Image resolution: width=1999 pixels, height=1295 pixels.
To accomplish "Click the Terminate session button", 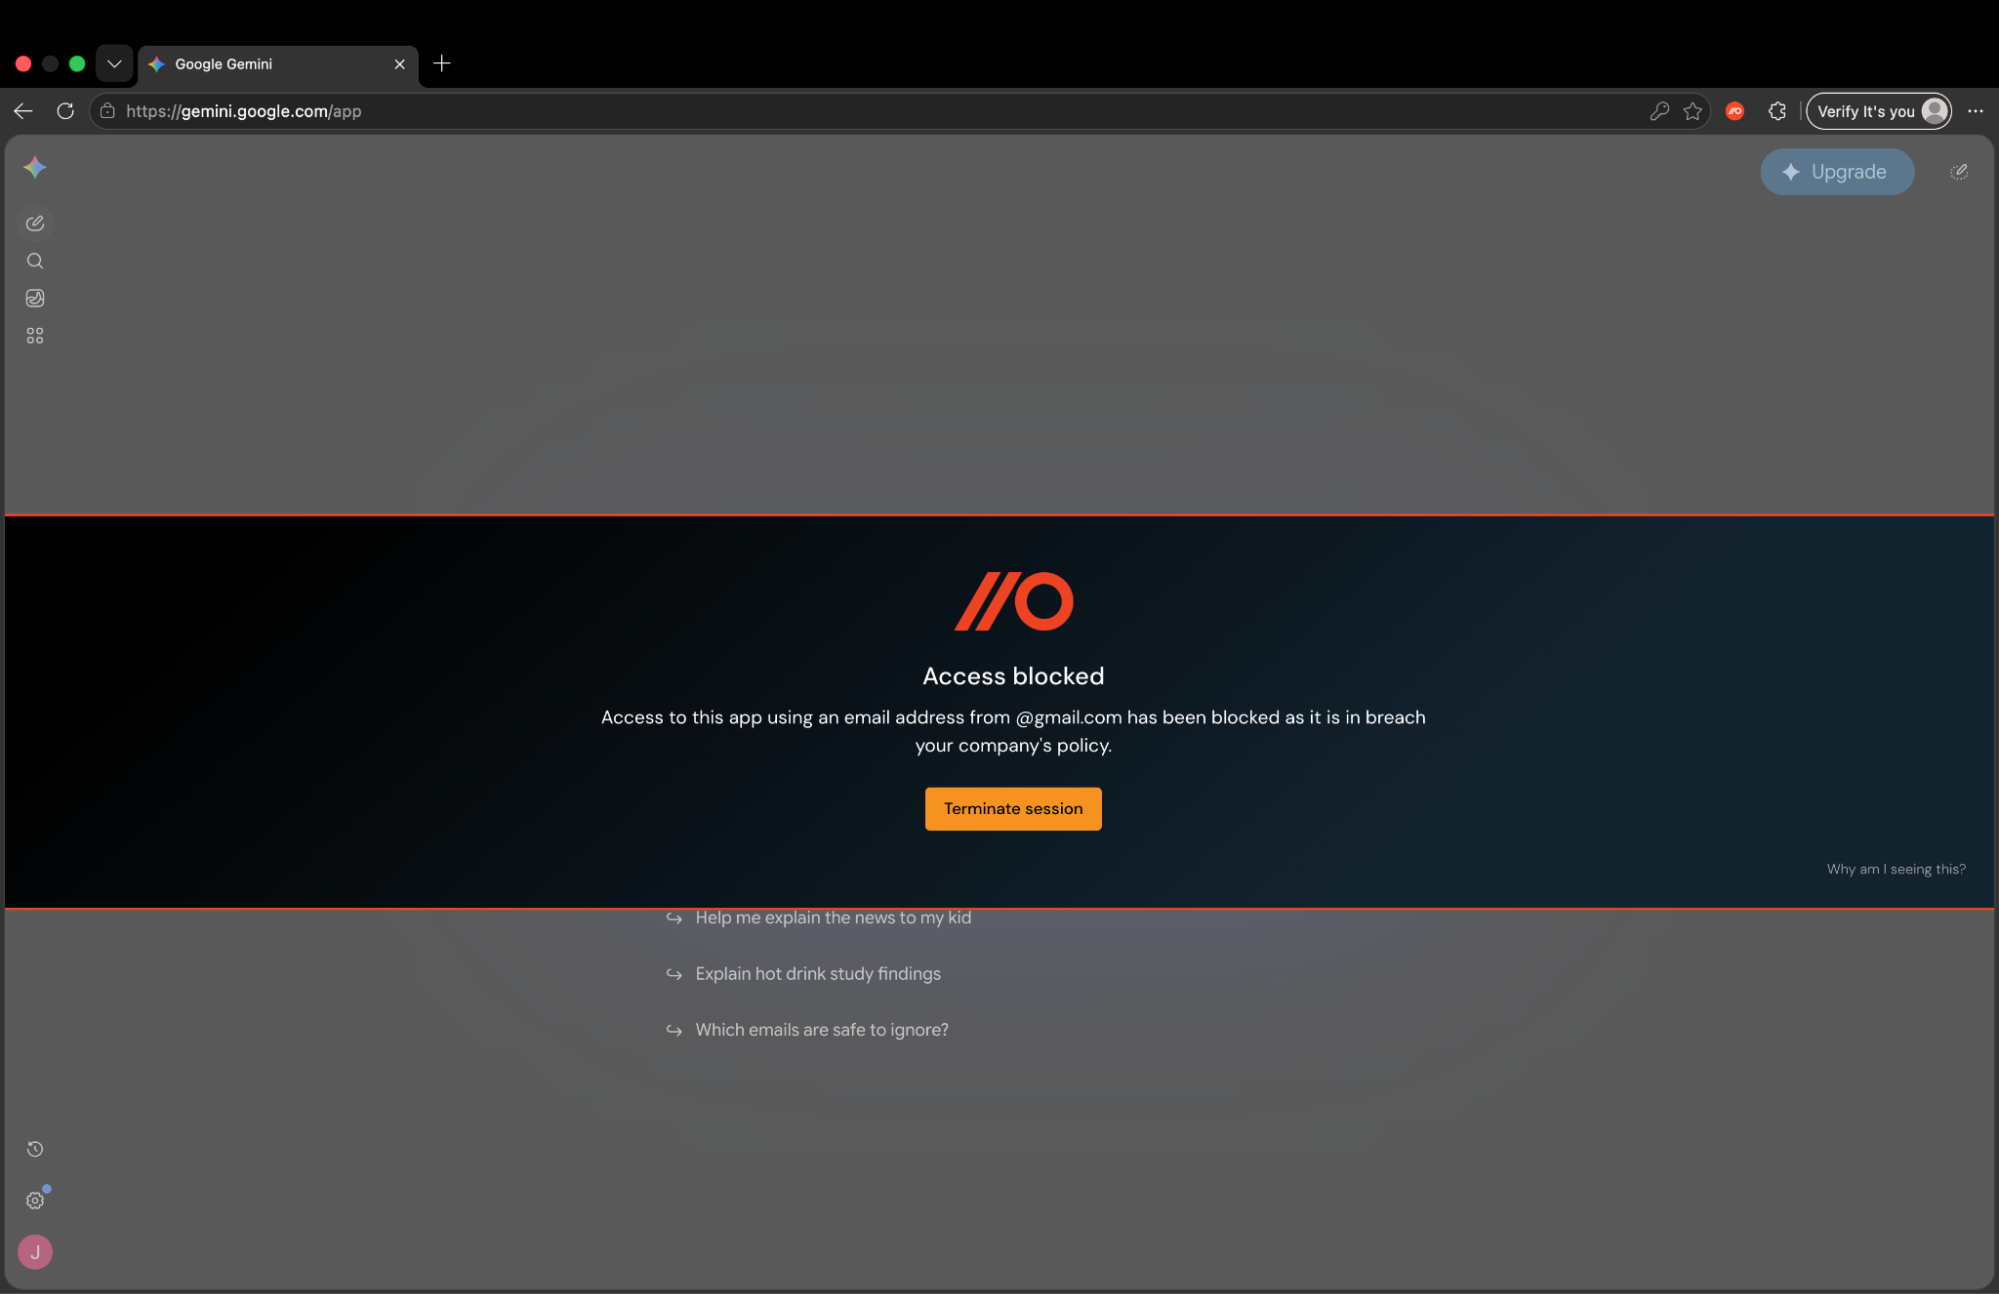I will [1013, 809].
